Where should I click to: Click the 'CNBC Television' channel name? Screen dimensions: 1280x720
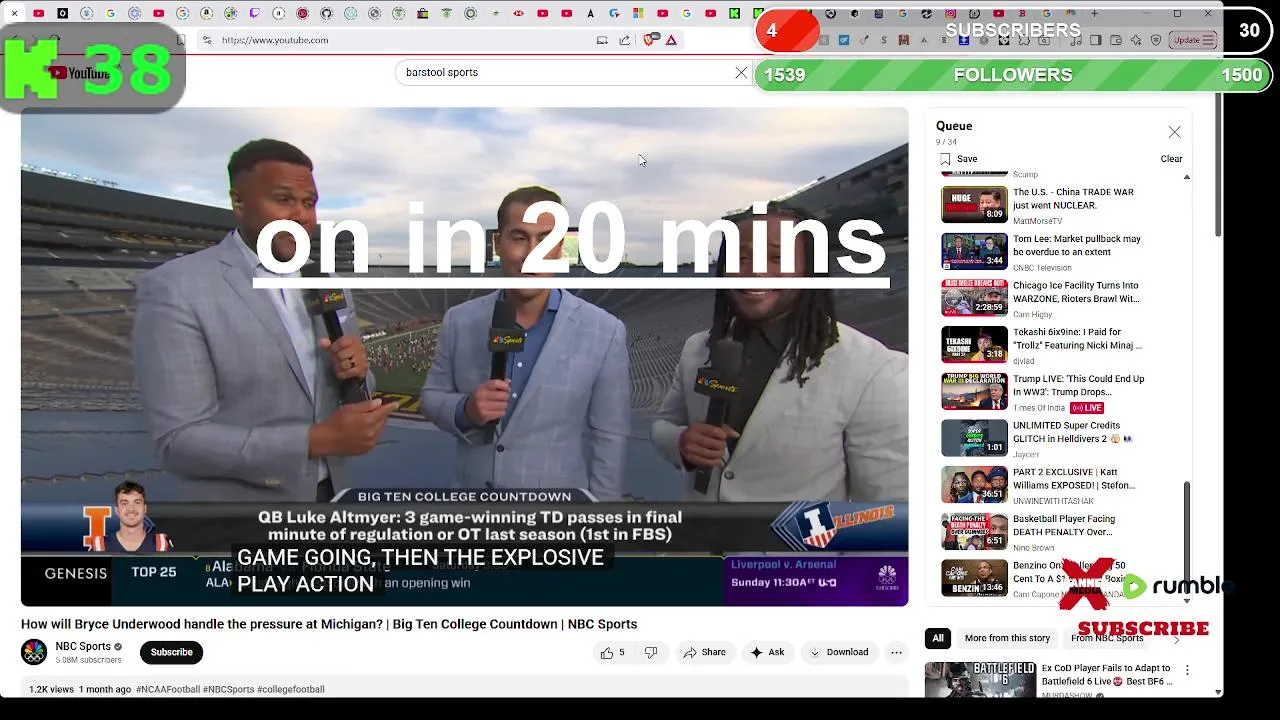click(x=1042, y=268)
